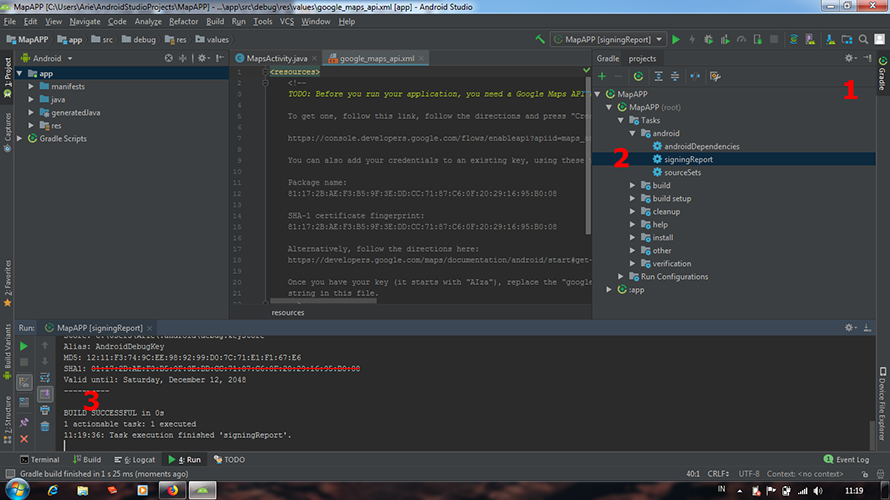Open Device File Explorer side panel
The width and height of the screenshot is (890, 500).
pyautogui.click(x=883, y=404)
